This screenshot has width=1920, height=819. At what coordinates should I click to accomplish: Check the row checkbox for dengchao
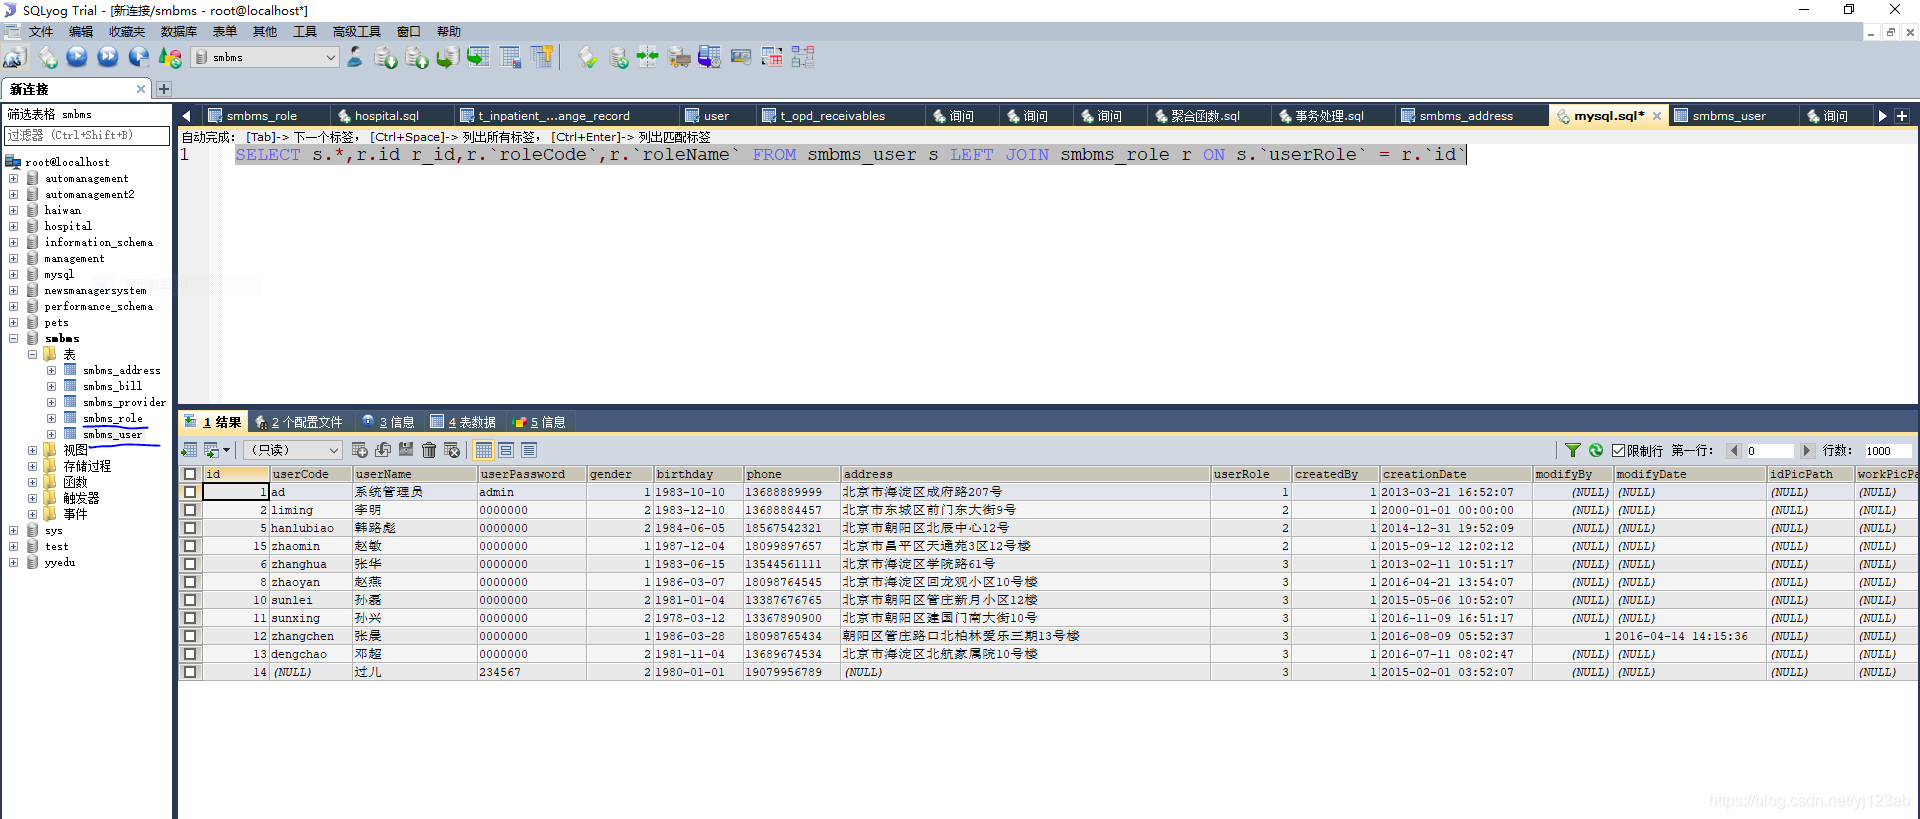pos(190,654)
